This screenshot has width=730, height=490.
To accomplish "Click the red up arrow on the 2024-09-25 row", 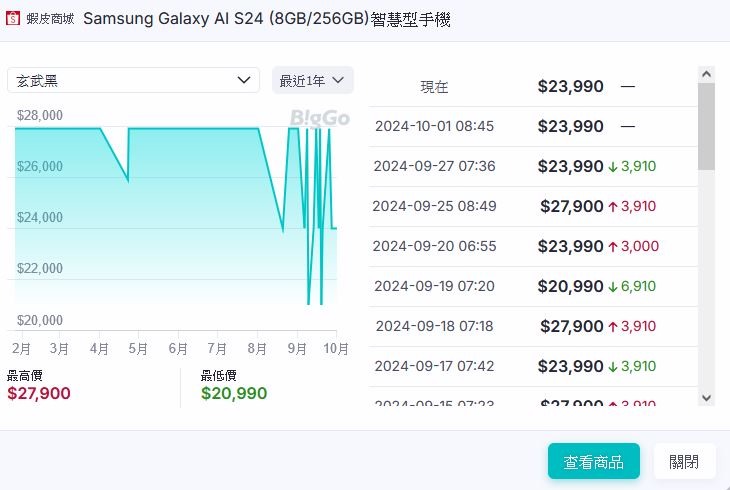I will click(613, 206).
